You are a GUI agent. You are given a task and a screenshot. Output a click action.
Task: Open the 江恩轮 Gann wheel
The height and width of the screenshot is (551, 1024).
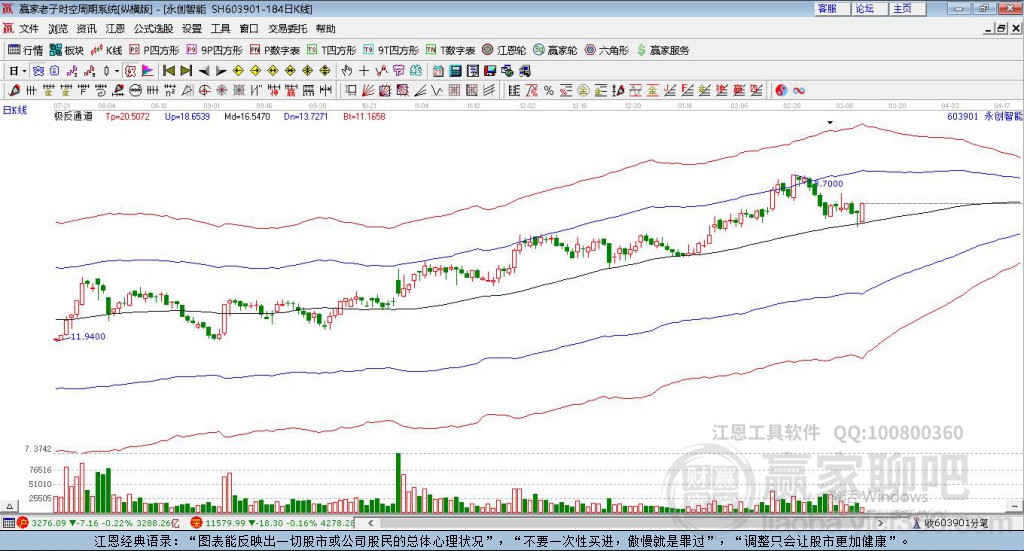click(x=504, y=50)
